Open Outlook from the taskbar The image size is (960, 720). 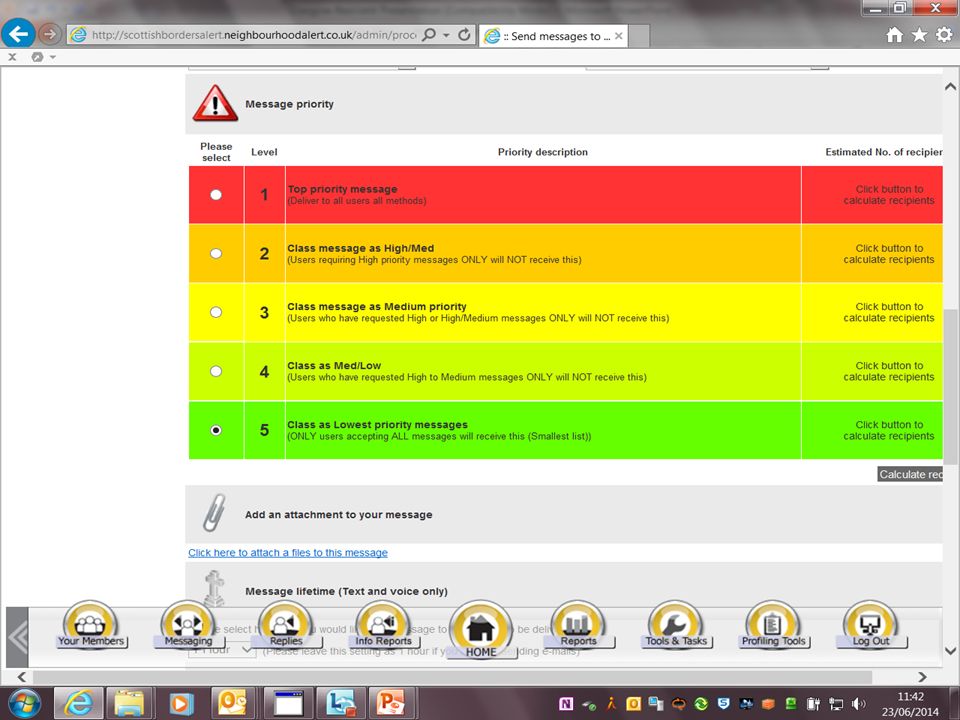(233, 703)
